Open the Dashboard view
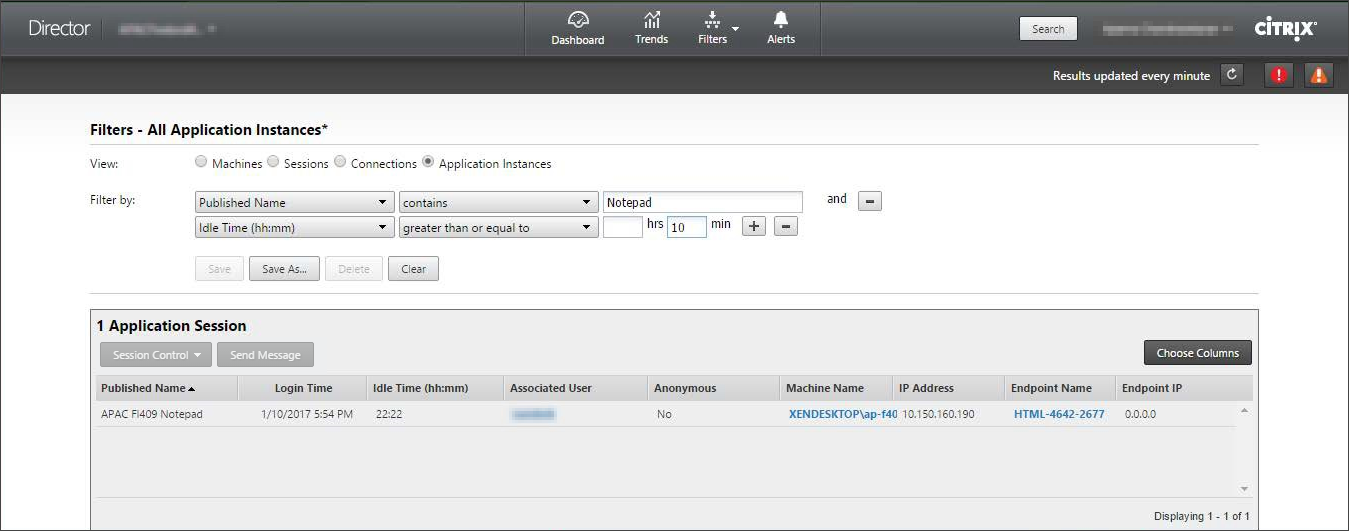The width and height of the screenshot is (1349, 531). pyautogui.click(x=577, y=27)
